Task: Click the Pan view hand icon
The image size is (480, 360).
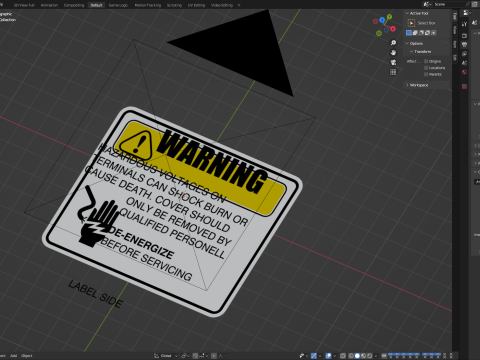Action: point(393,52)
